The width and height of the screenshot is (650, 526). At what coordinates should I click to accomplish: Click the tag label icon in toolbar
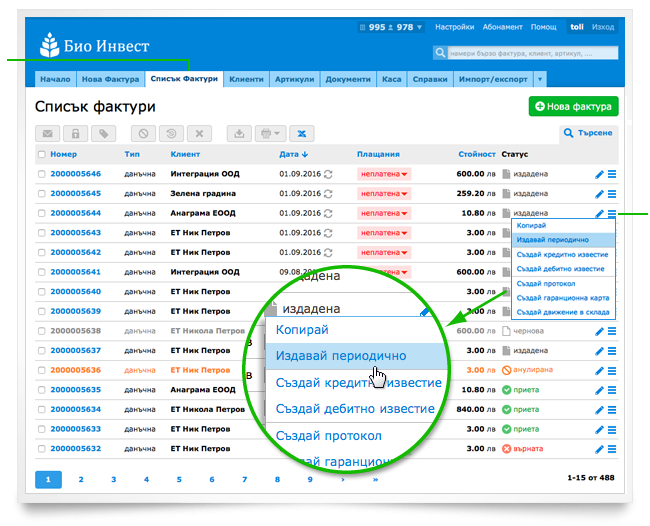[102, 133]
